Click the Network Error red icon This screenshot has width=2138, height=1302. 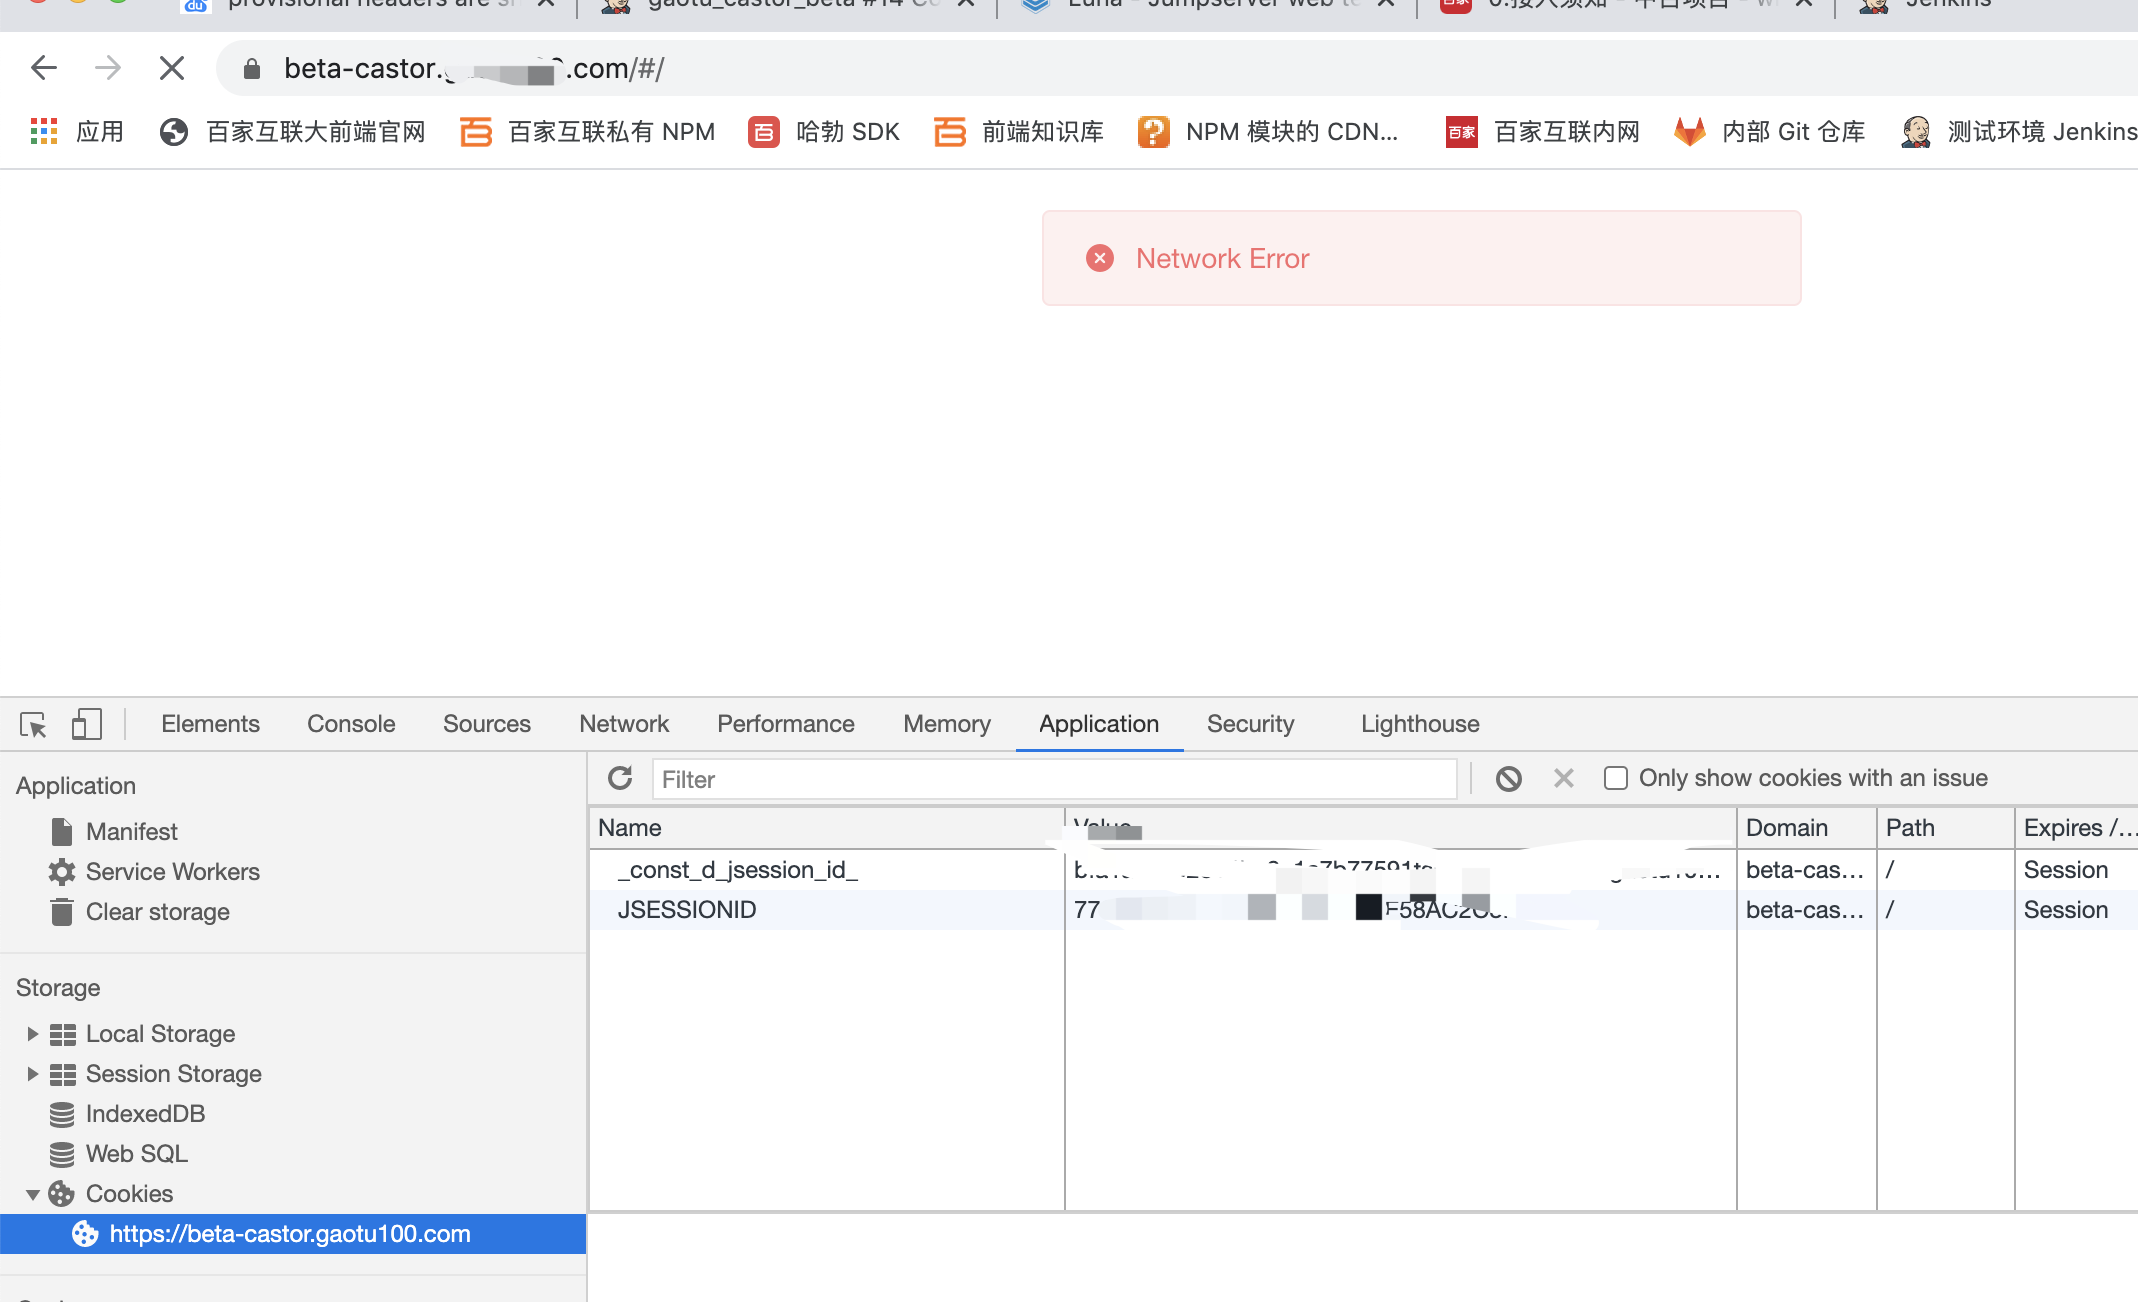[x=1099, y=258]
